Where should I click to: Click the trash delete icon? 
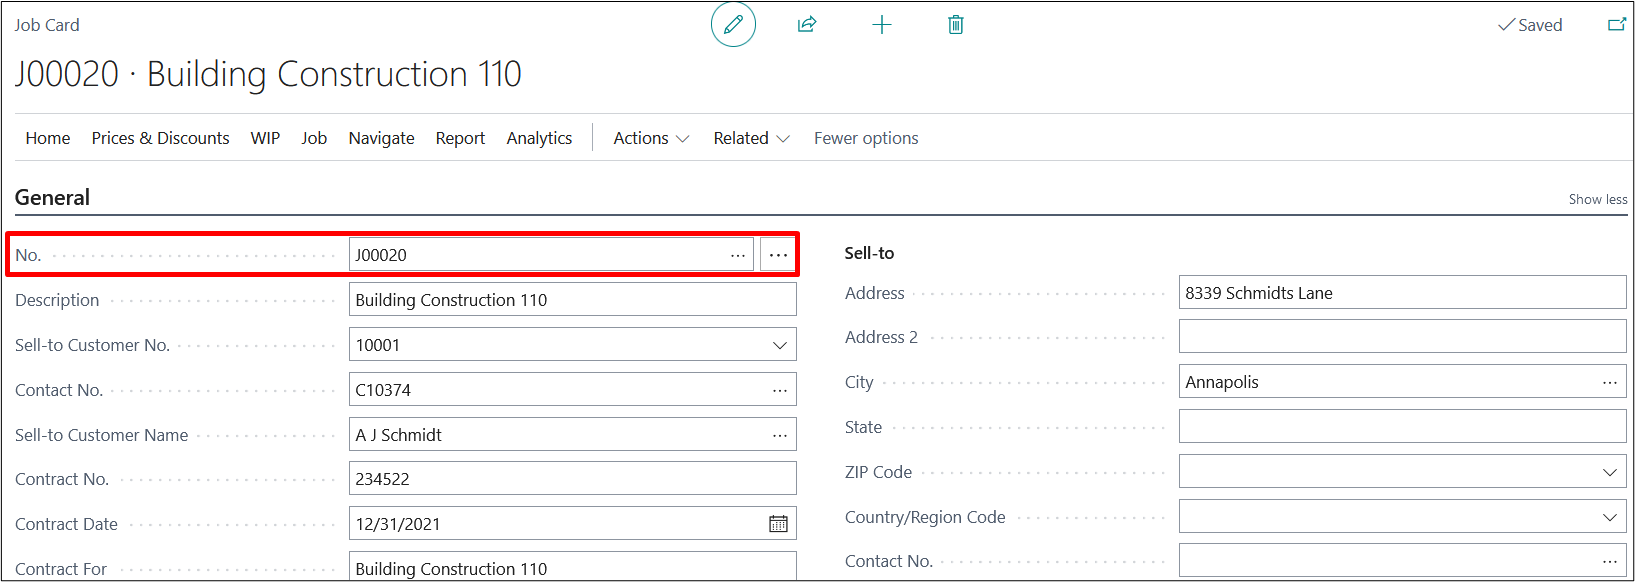click(955, 25)
